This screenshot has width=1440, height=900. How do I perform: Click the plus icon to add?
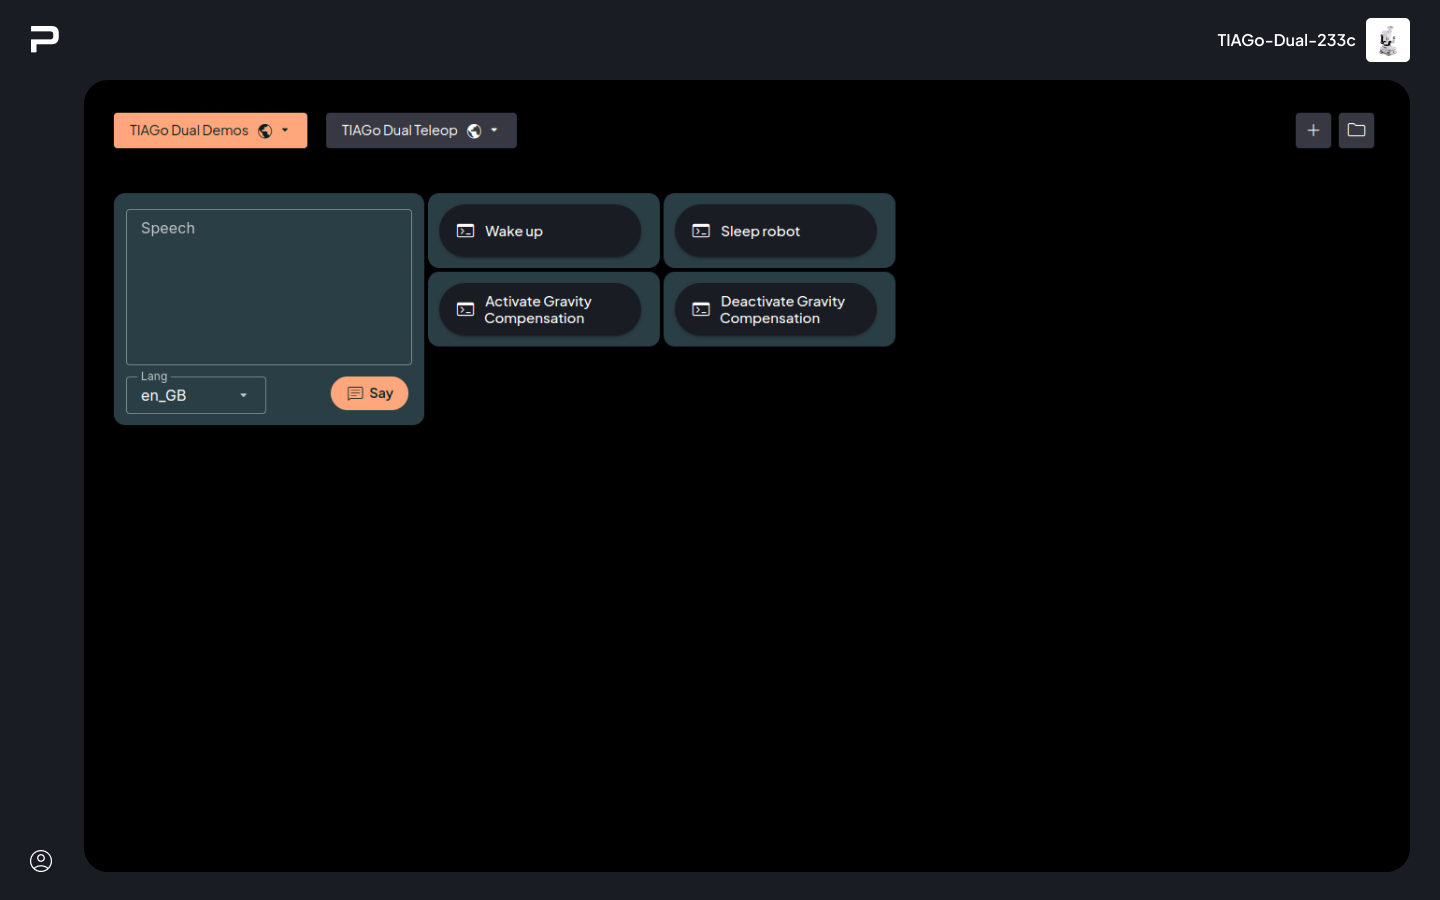pos(1313,131)
